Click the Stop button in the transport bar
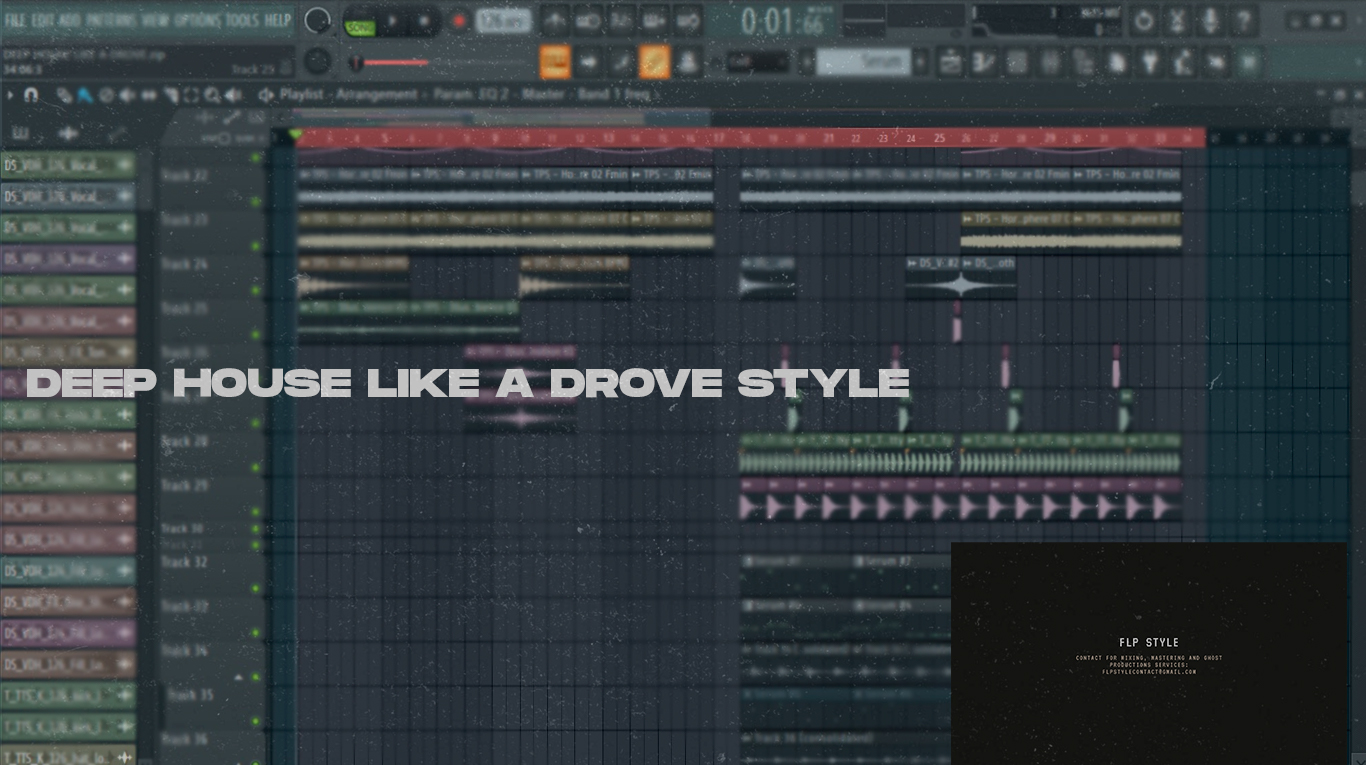This screenshot has height=765, width=1366. pos(424,18)
